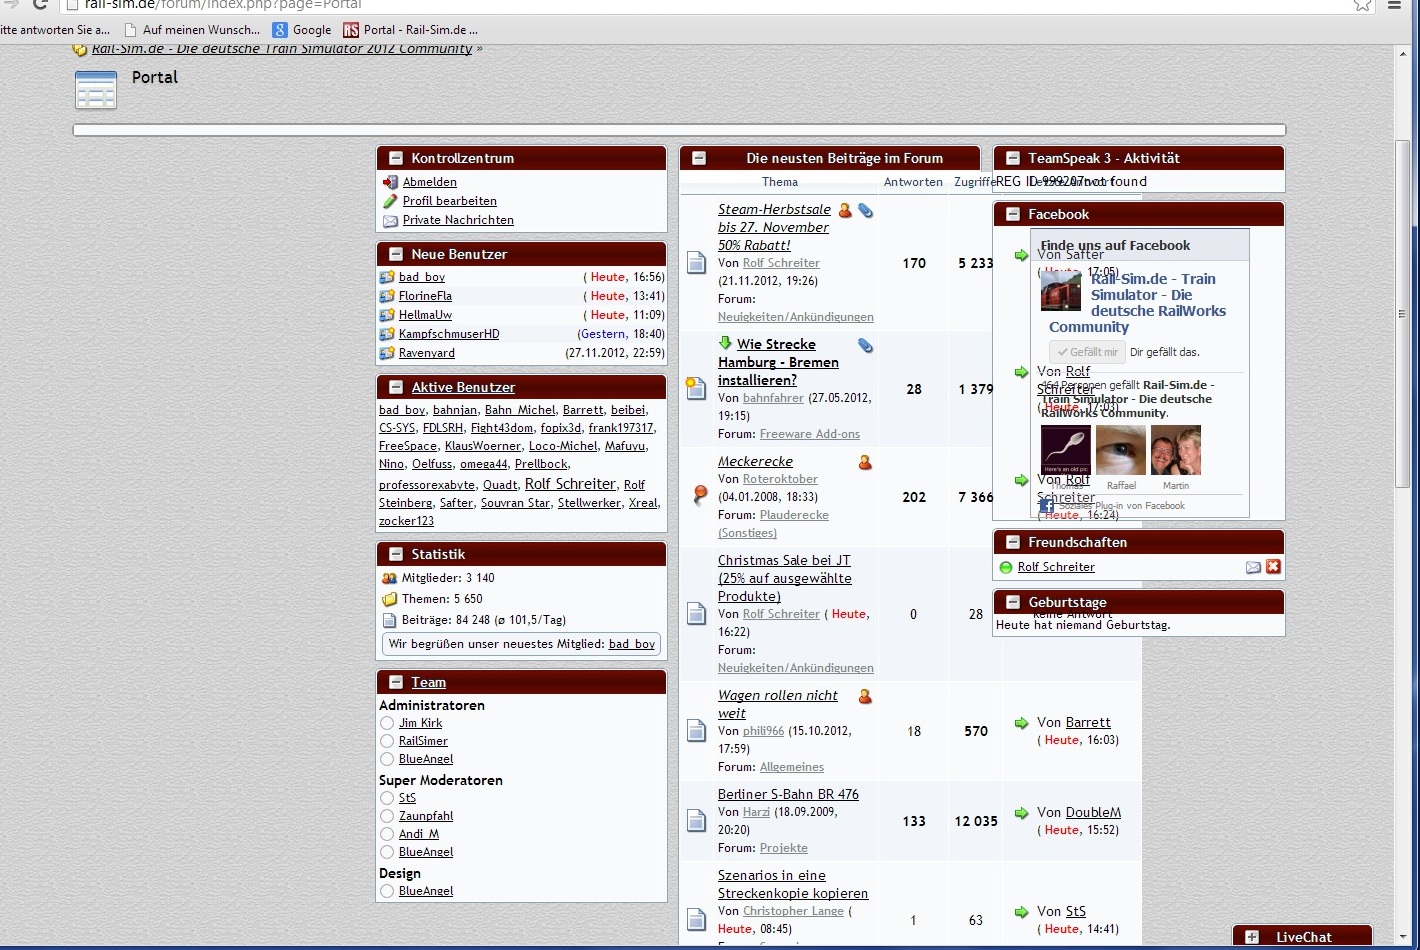Click the user icon beside HellmaUw

click(x=387, y=315)
